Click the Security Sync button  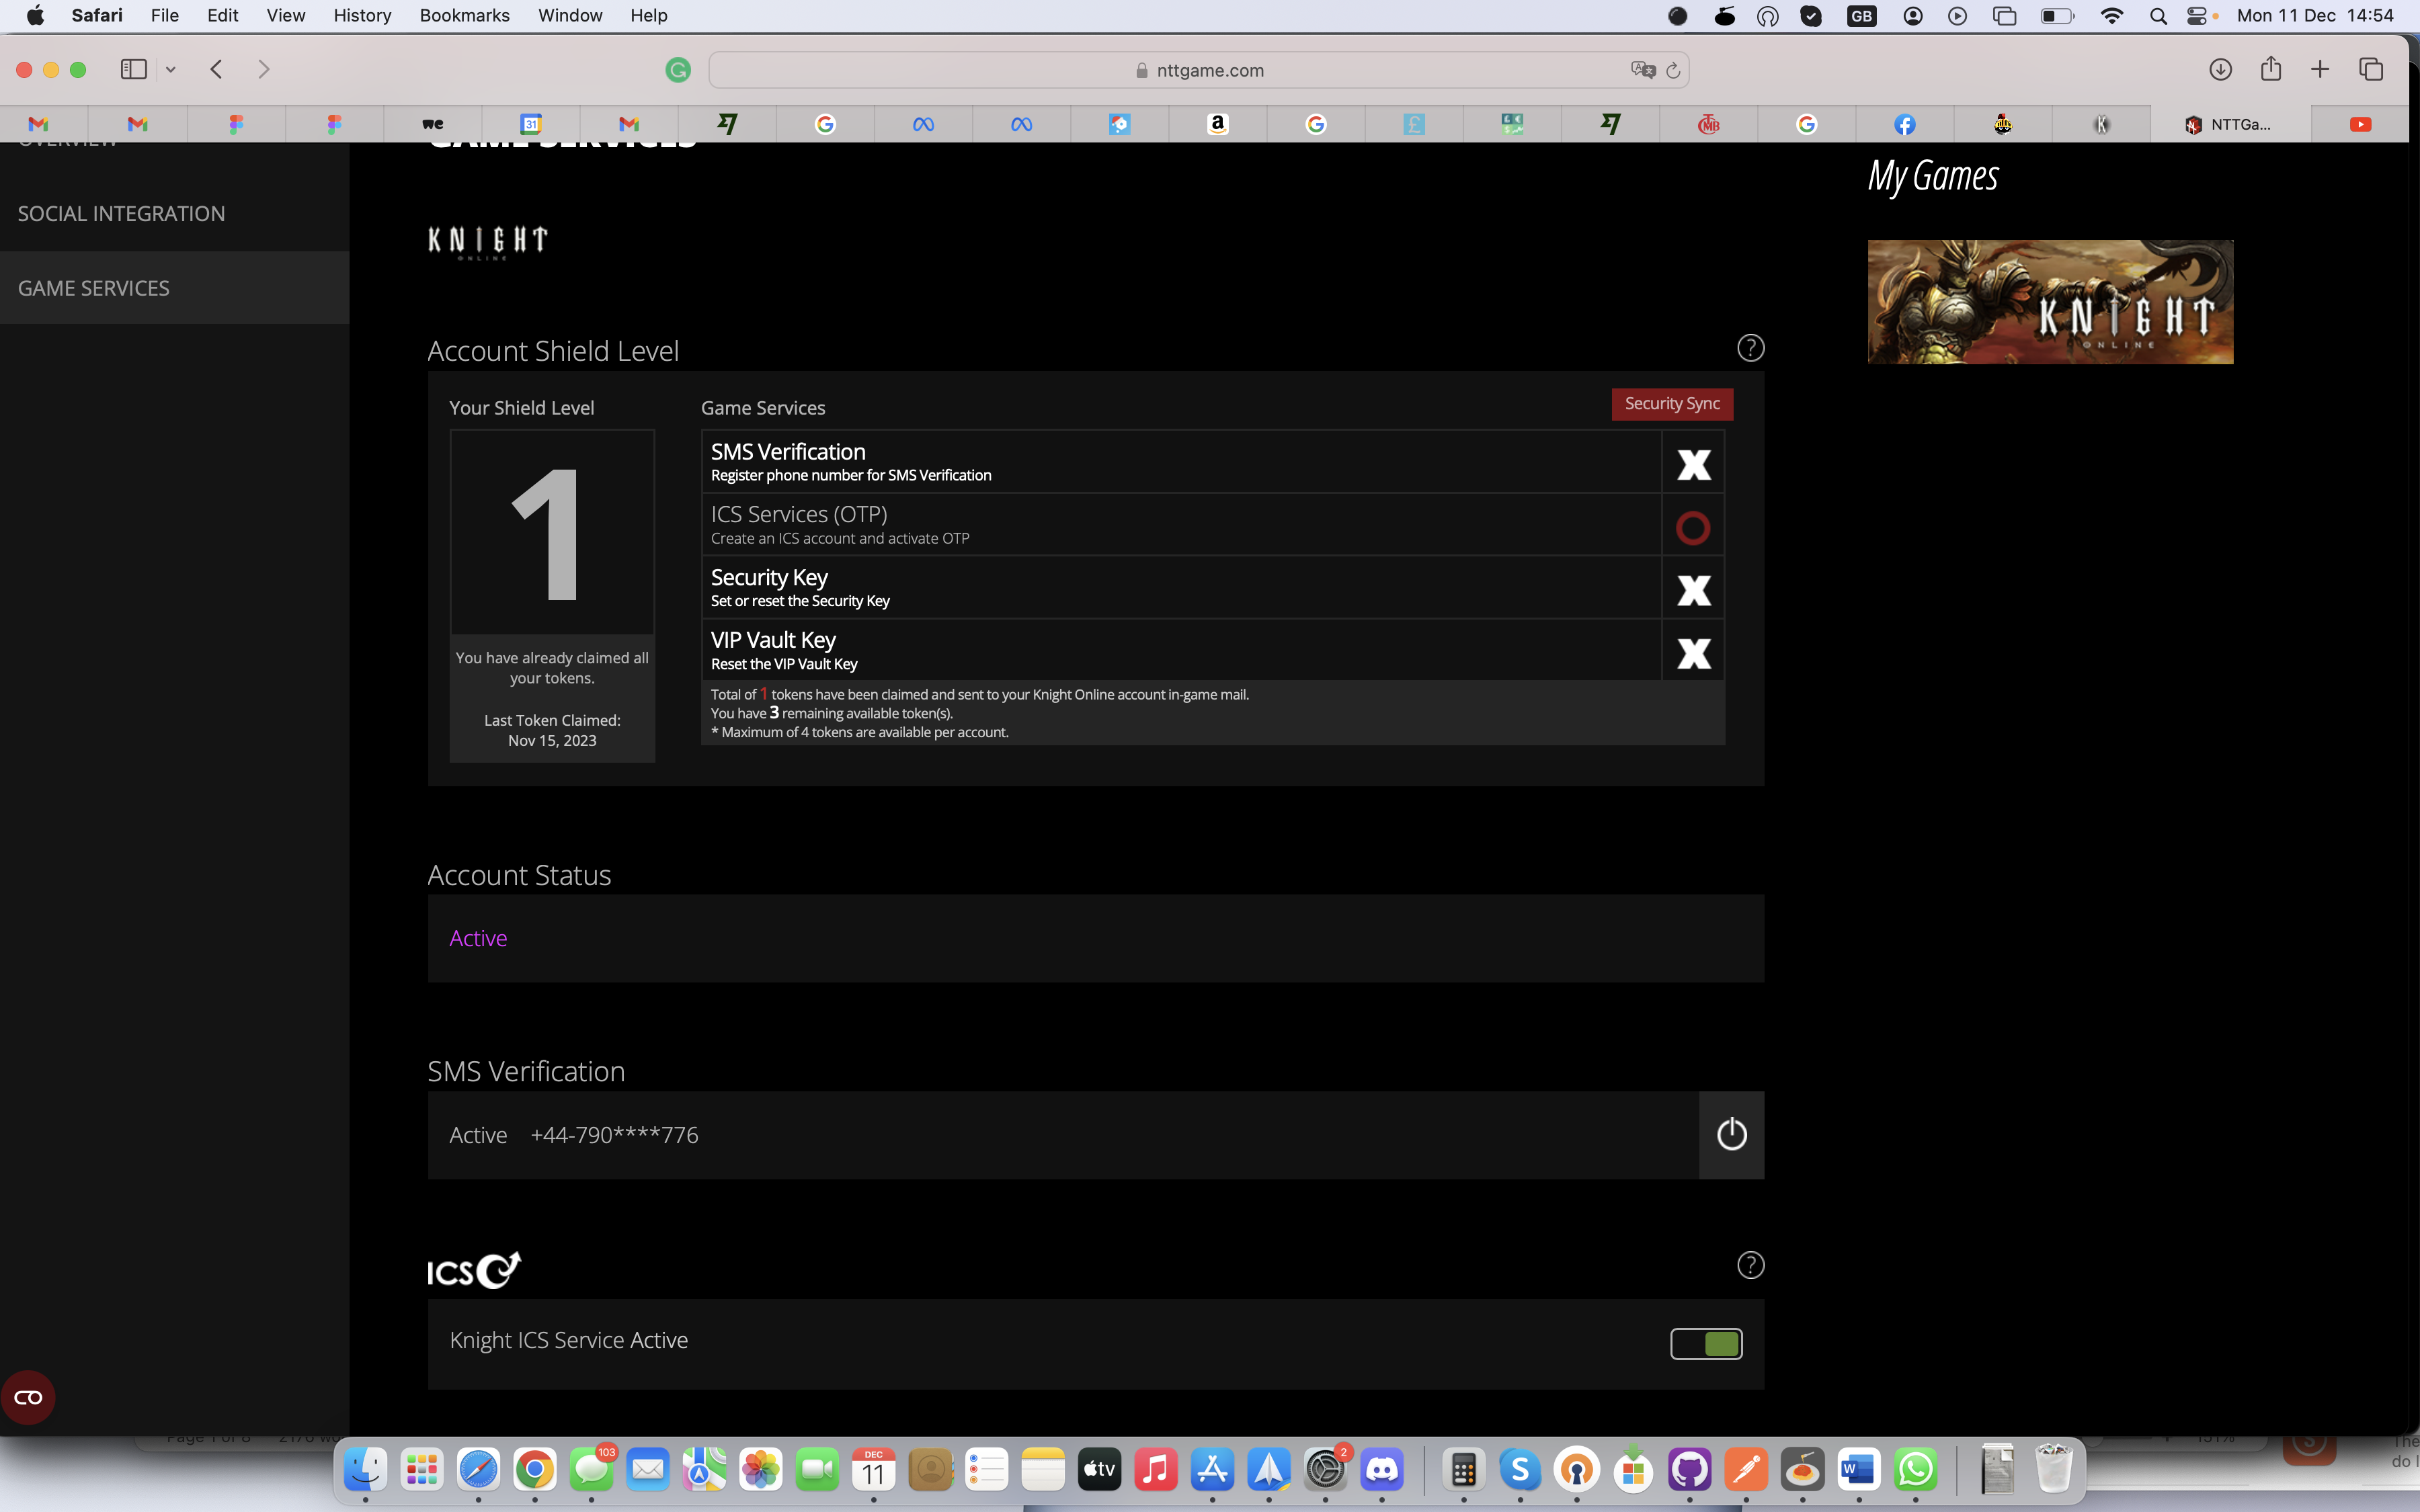click(x=1672, y=404)
